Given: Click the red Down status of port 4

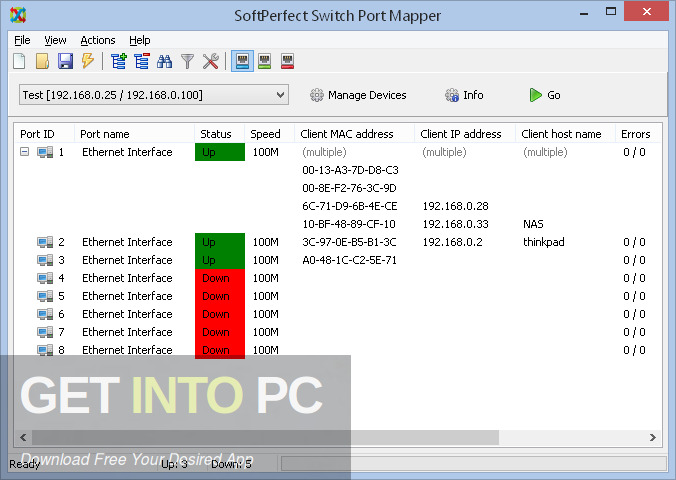Looking at the screenshot, I should (x=220, y=278).
